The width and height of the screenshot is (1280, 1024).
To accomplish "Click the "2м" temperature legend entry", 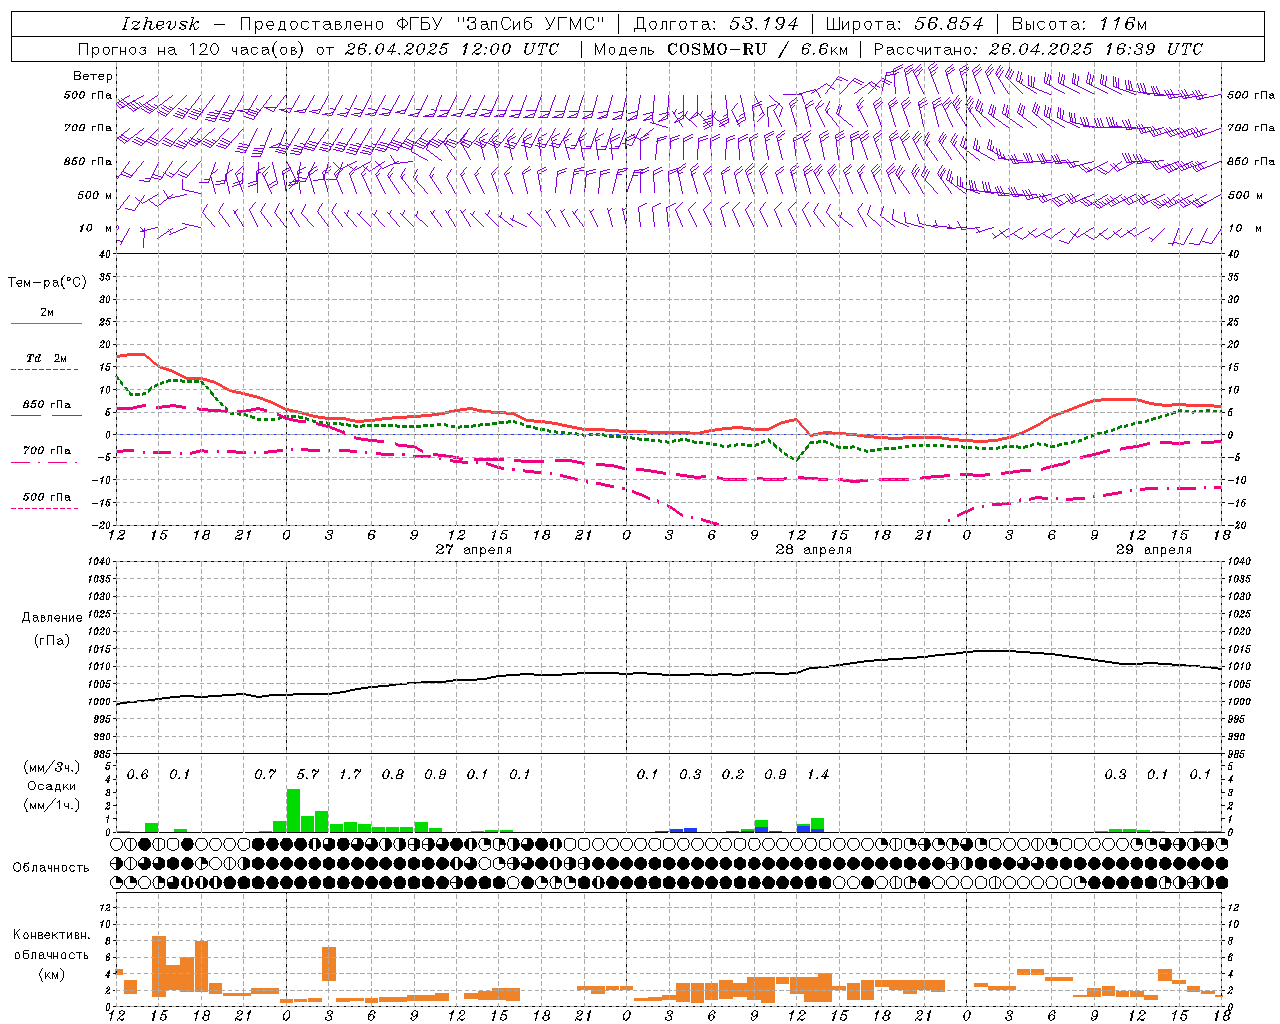I will [x=47, y=313].
